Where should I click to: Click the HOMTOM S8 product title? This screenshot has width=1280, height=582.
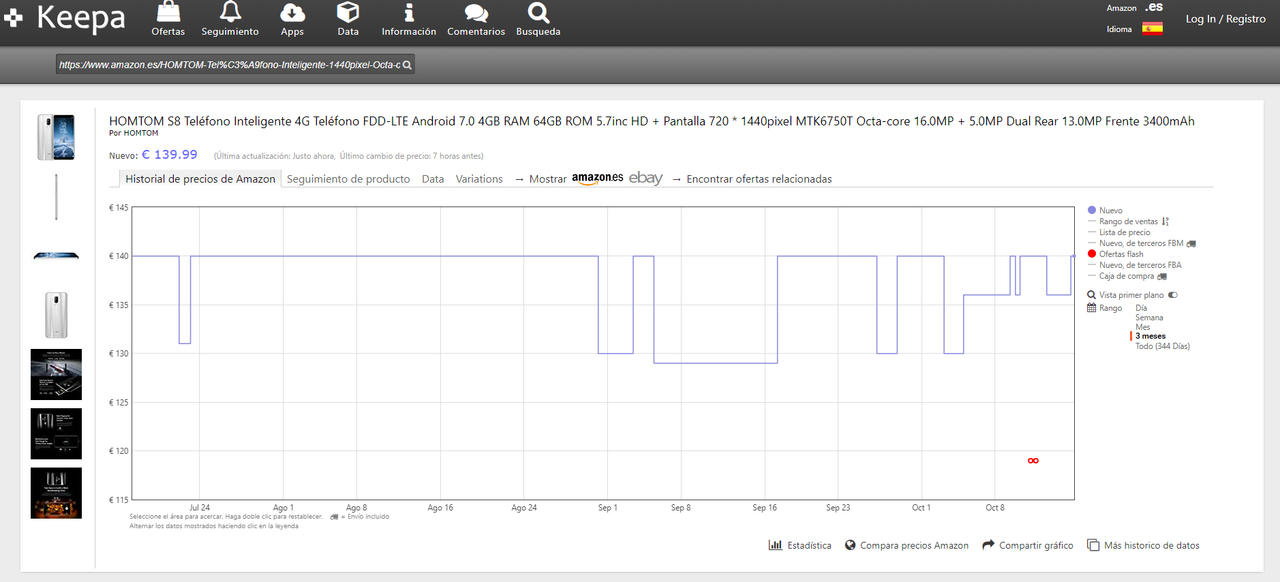(x=651, y=121)
